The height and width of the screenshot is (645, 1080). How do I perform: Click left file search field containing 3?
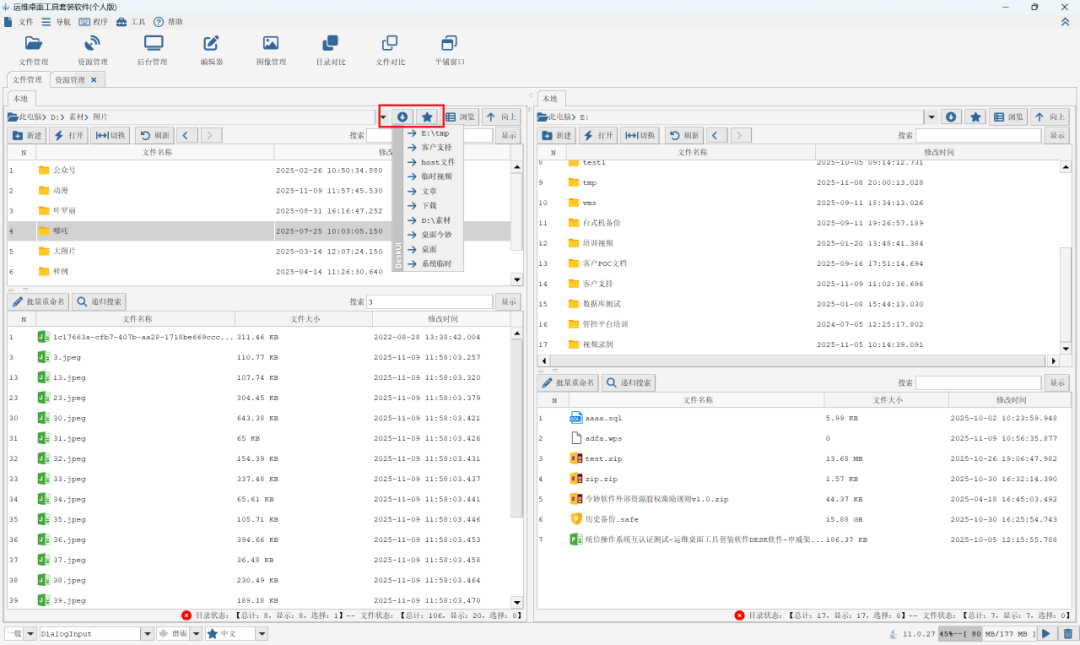tap(429, 302)
